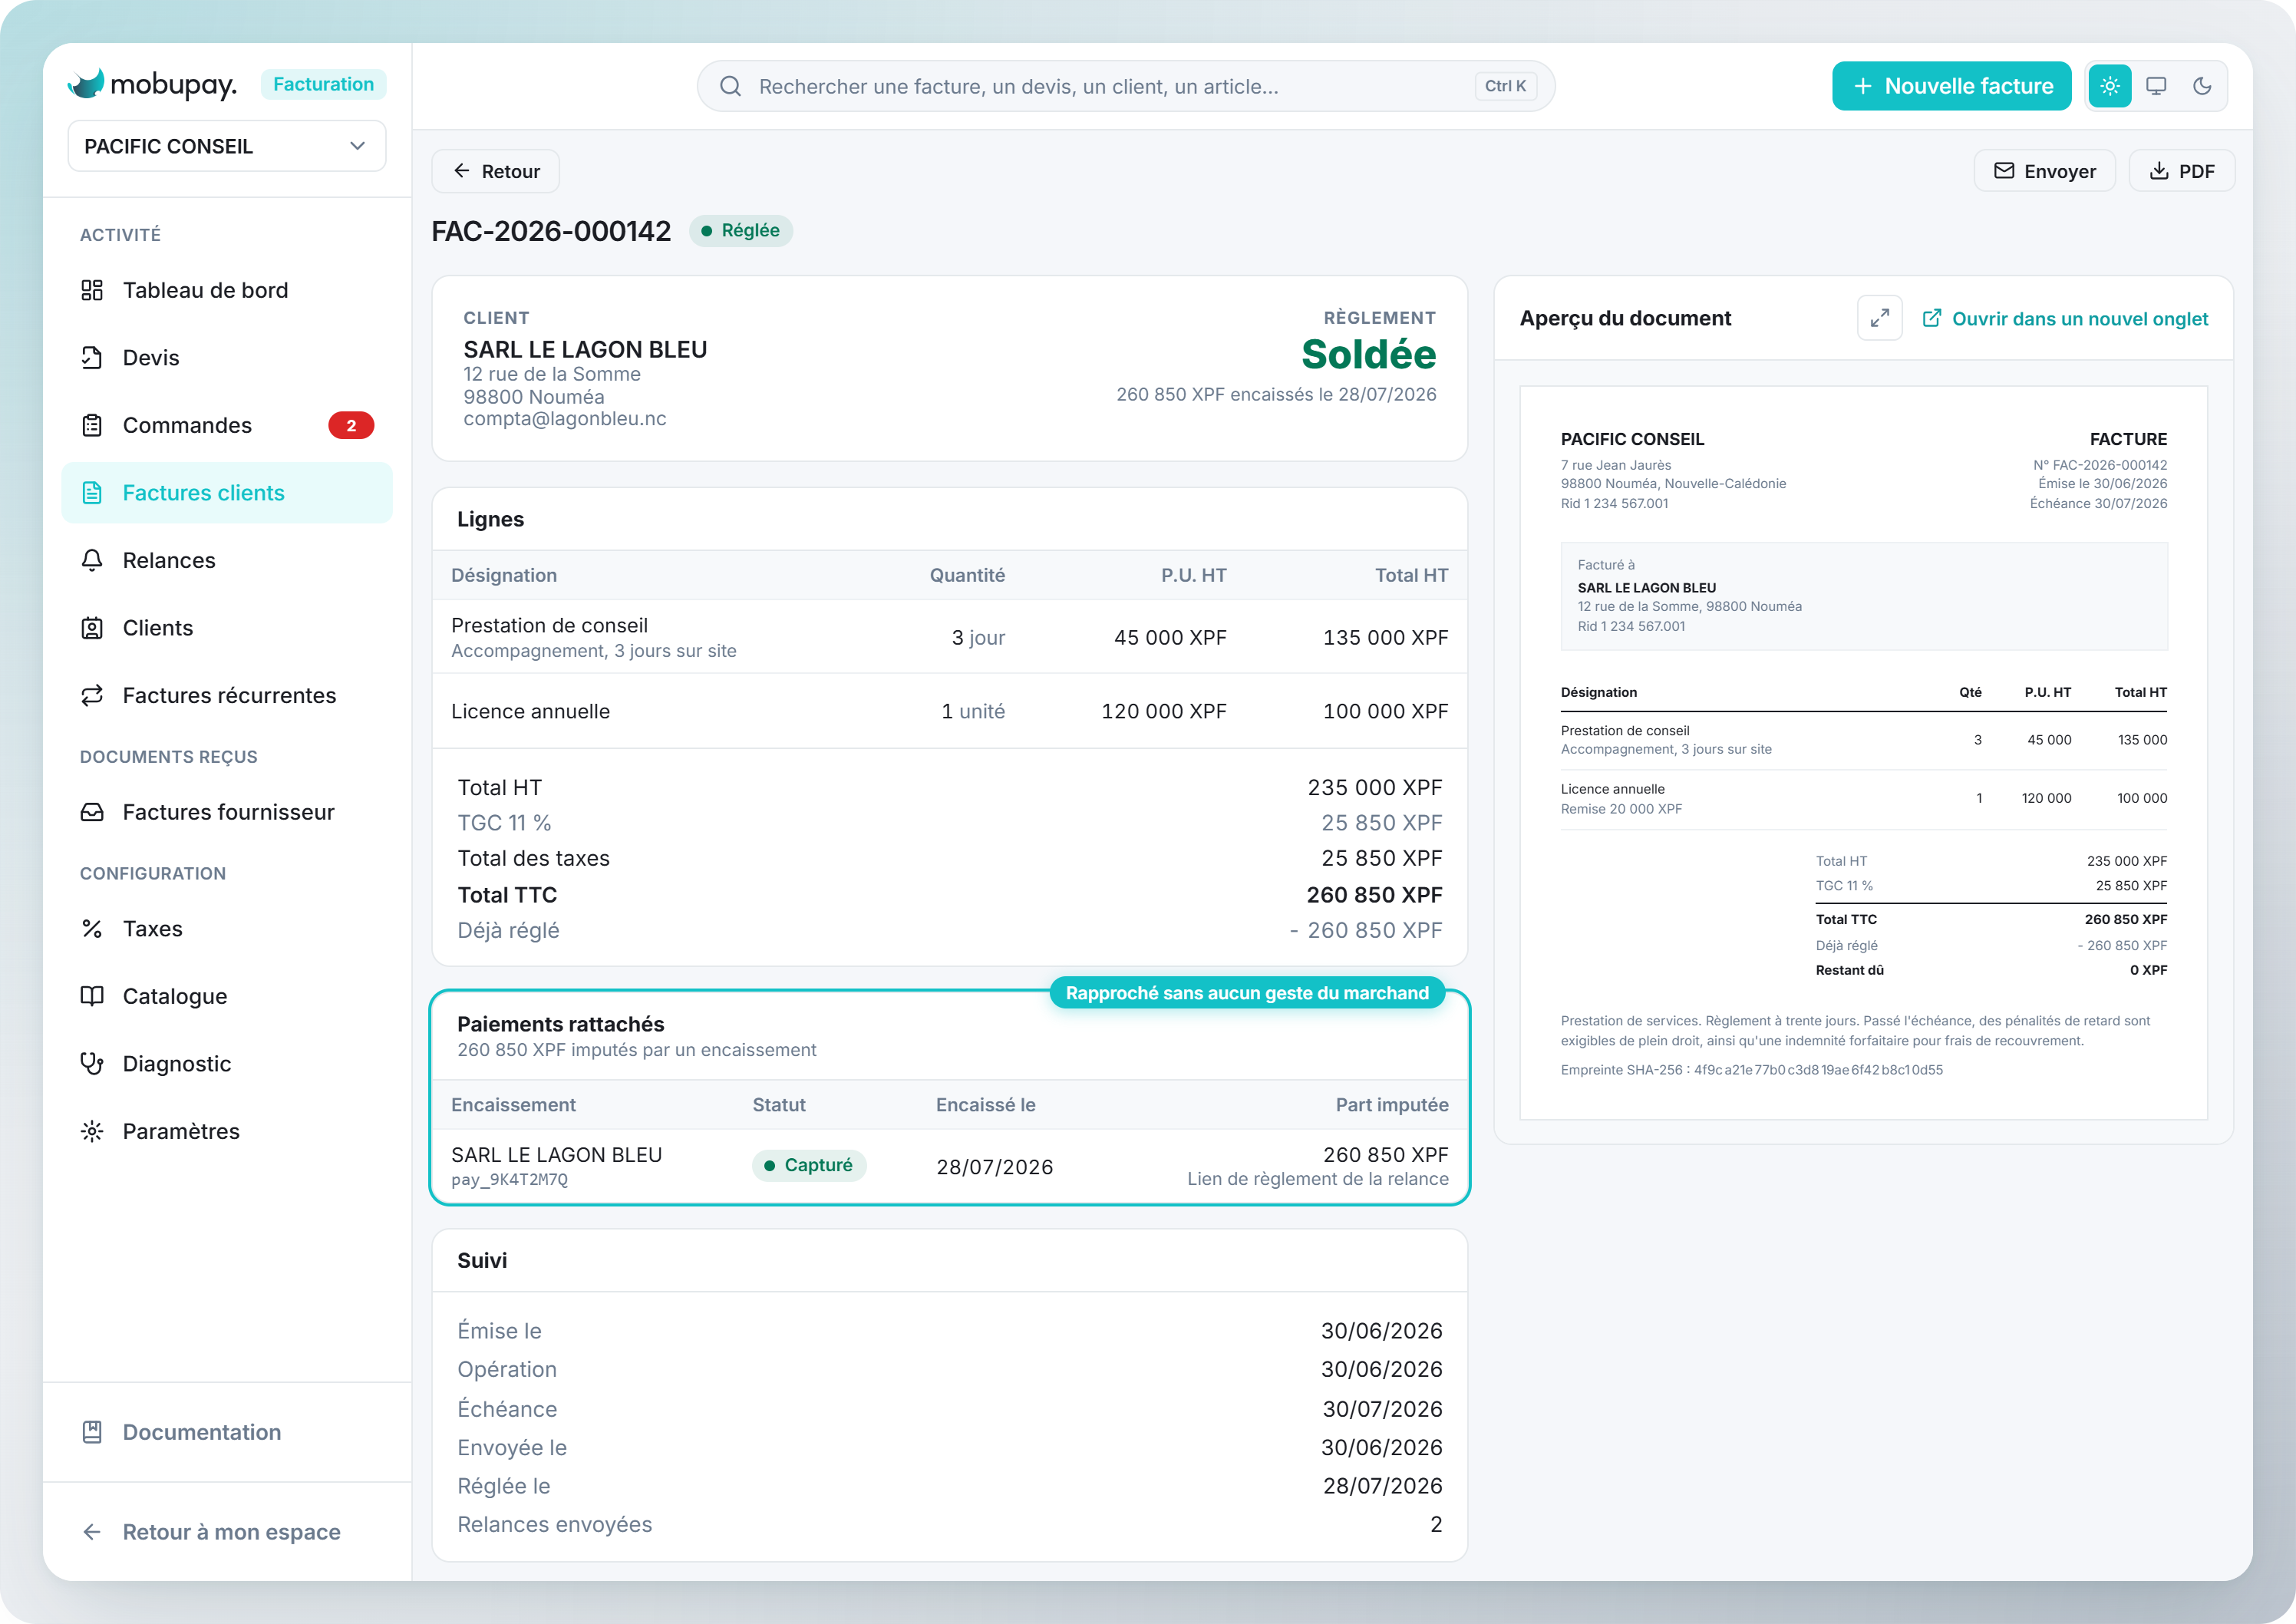The image size is (2296, 1624).
Task: Open Relances bell entry
Action: pyautogui.click(x=227, y=560)
